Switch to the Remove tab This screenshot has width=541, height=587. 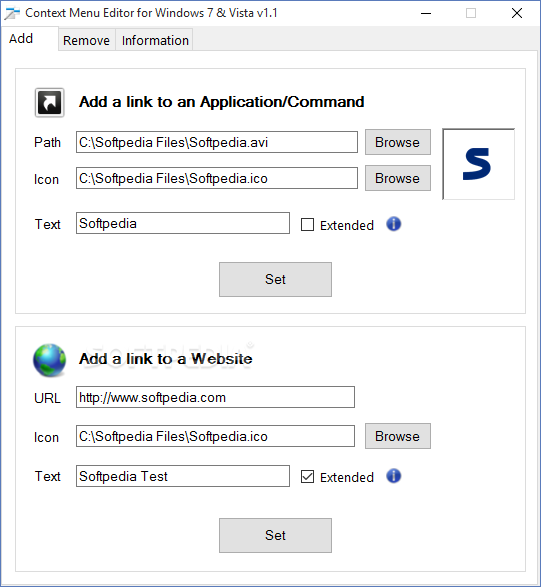(x=86, y=40)
